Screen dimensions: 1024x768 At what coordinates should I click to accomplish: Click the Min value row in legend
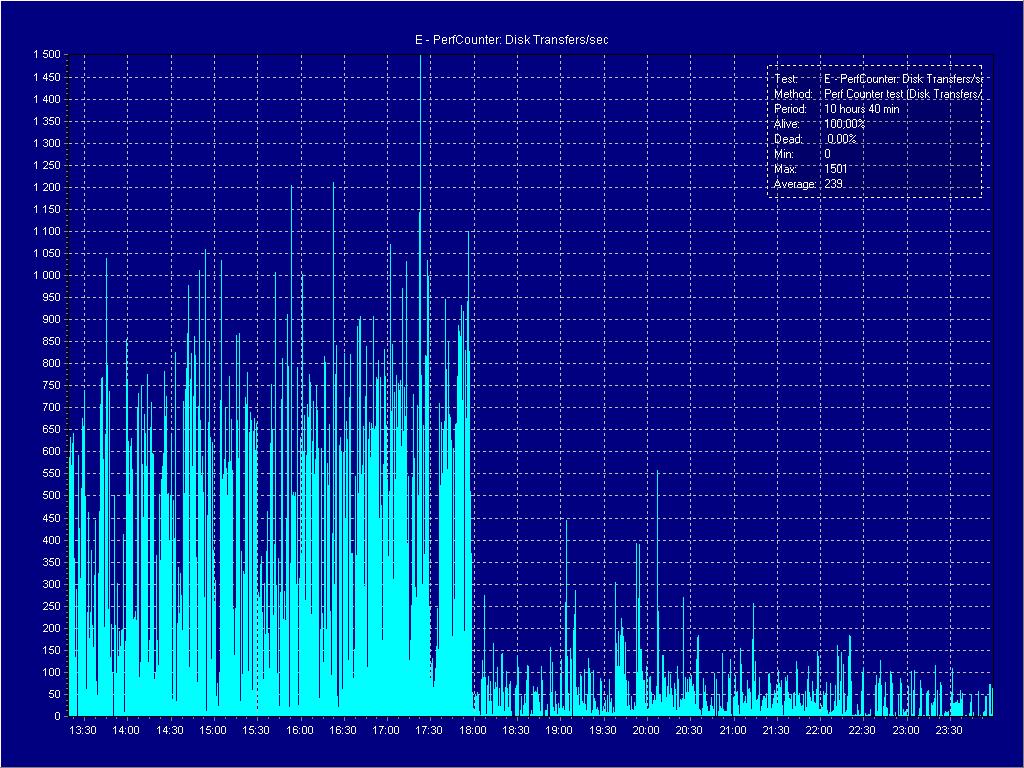802,154
